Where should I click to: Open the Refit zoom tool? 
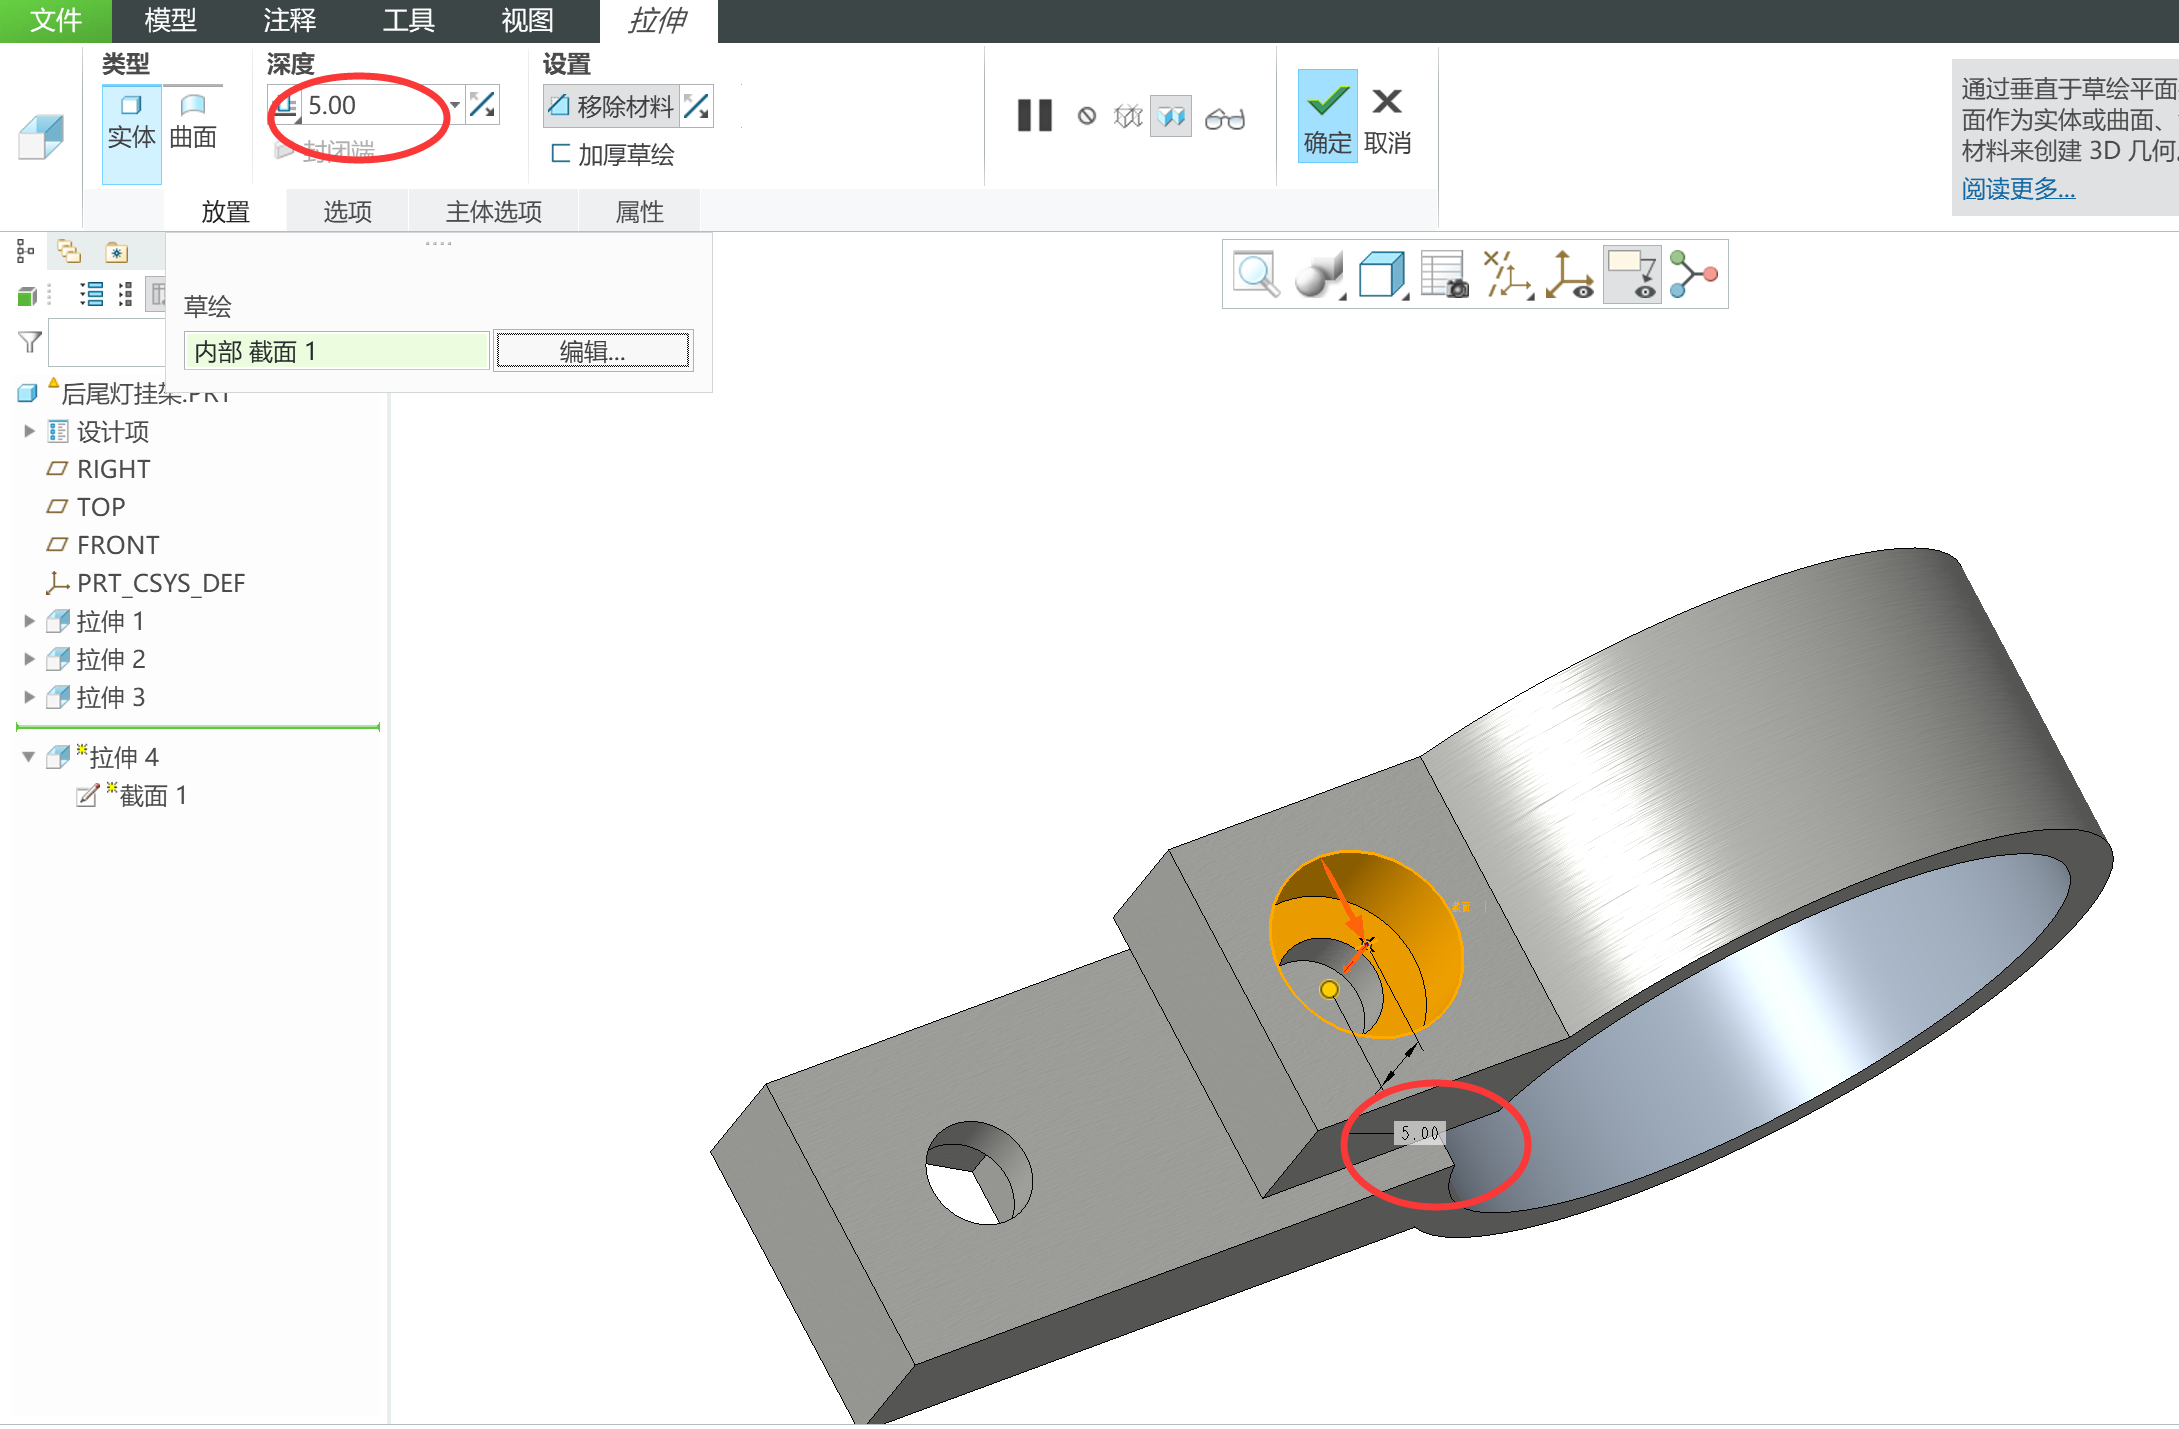tap(1255, 274)
